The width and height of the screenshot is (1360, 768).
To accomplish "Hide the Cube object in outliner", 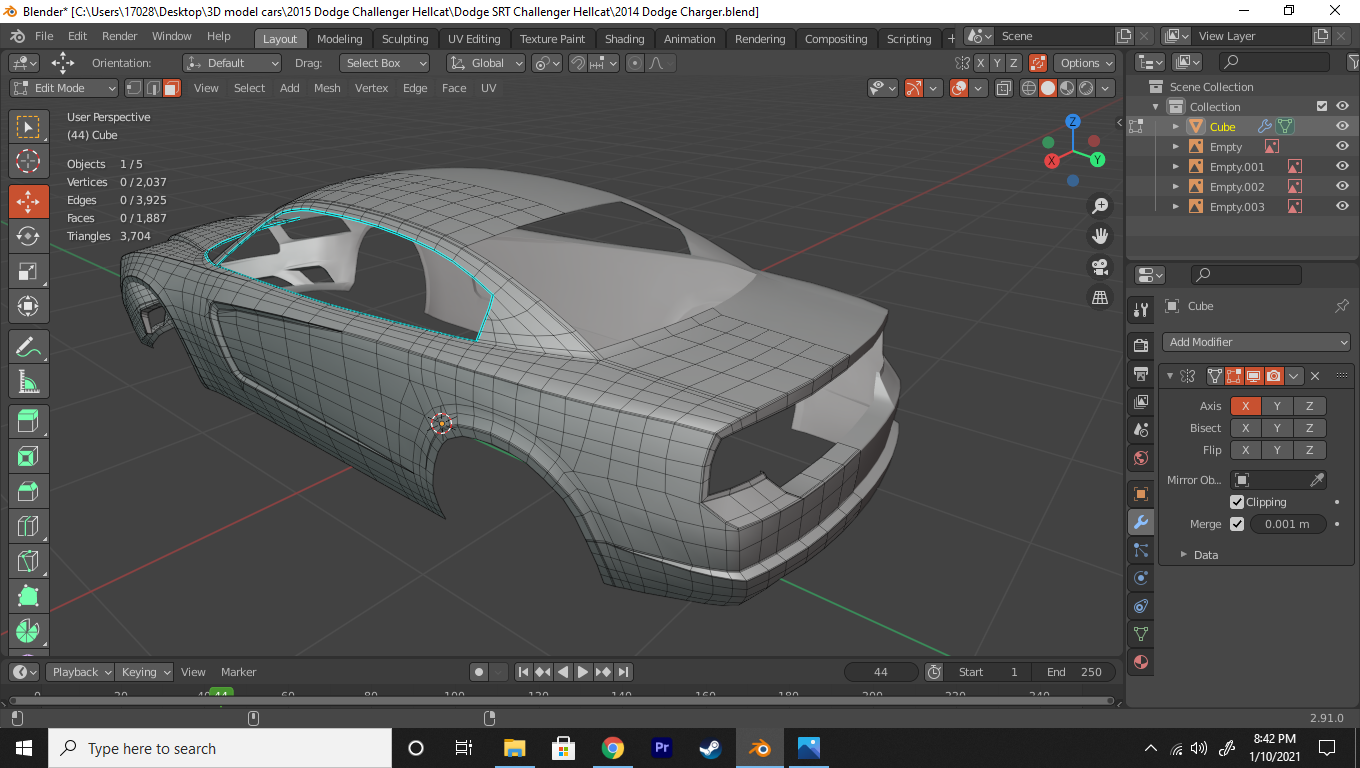I will click(x=1342, y=127).
